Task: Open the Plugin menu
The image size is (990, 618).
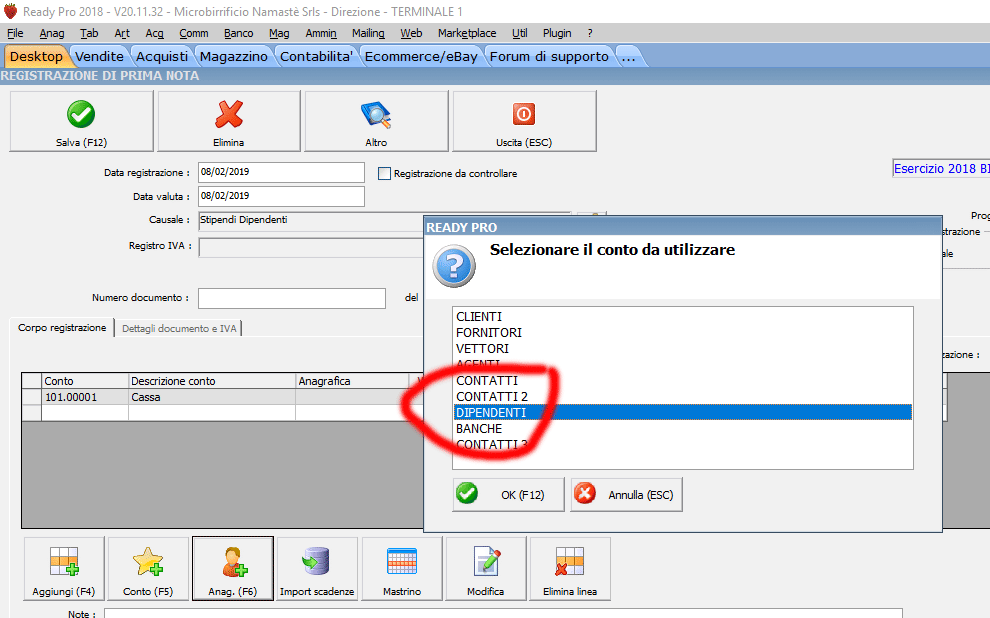Action: coord(557,33)
